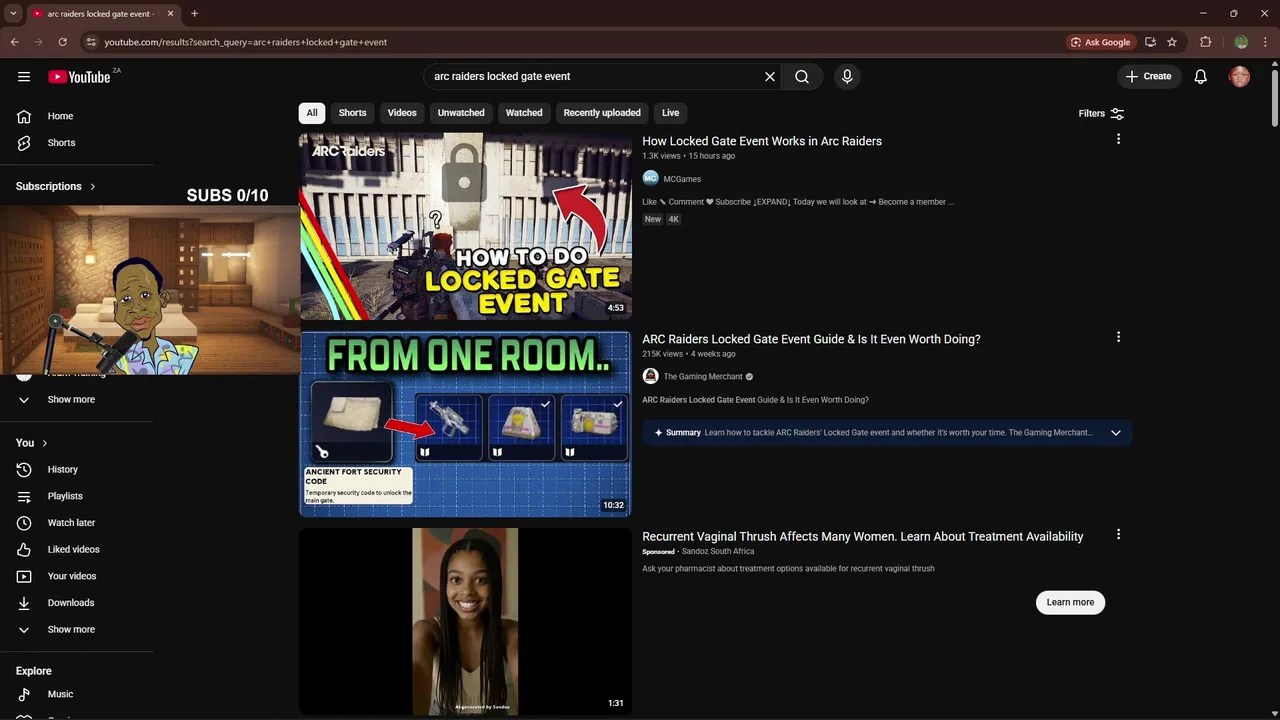The width and height of the screenshot is (1280, 720).
Task: Filter results by Recently uploaded
Action: (602, 113)
